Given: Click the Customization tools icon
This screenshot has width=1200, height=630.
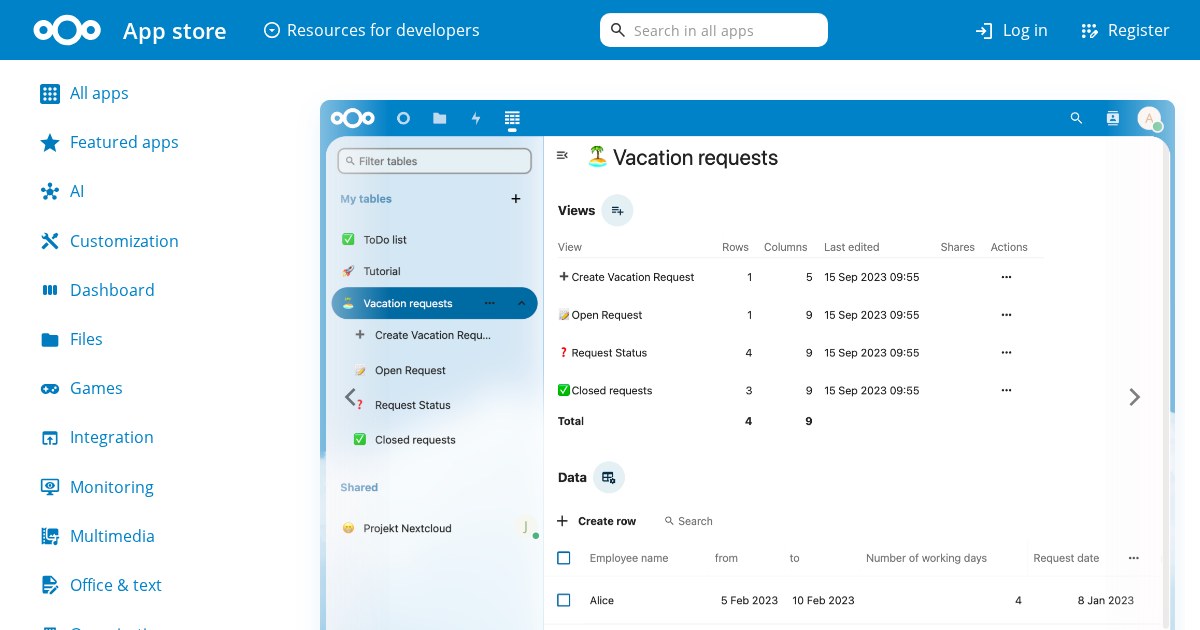Looking at the screenshot, I should tap(50, 241).
